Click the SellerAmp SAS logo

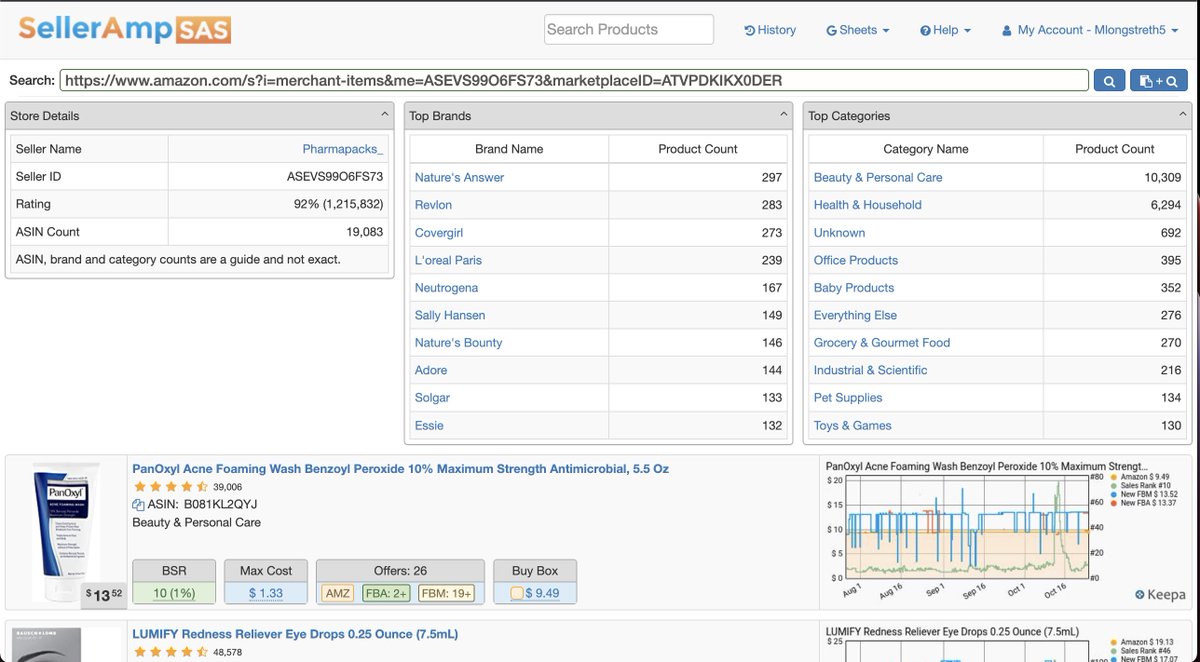pyautogui.click(x=120, y=30)
